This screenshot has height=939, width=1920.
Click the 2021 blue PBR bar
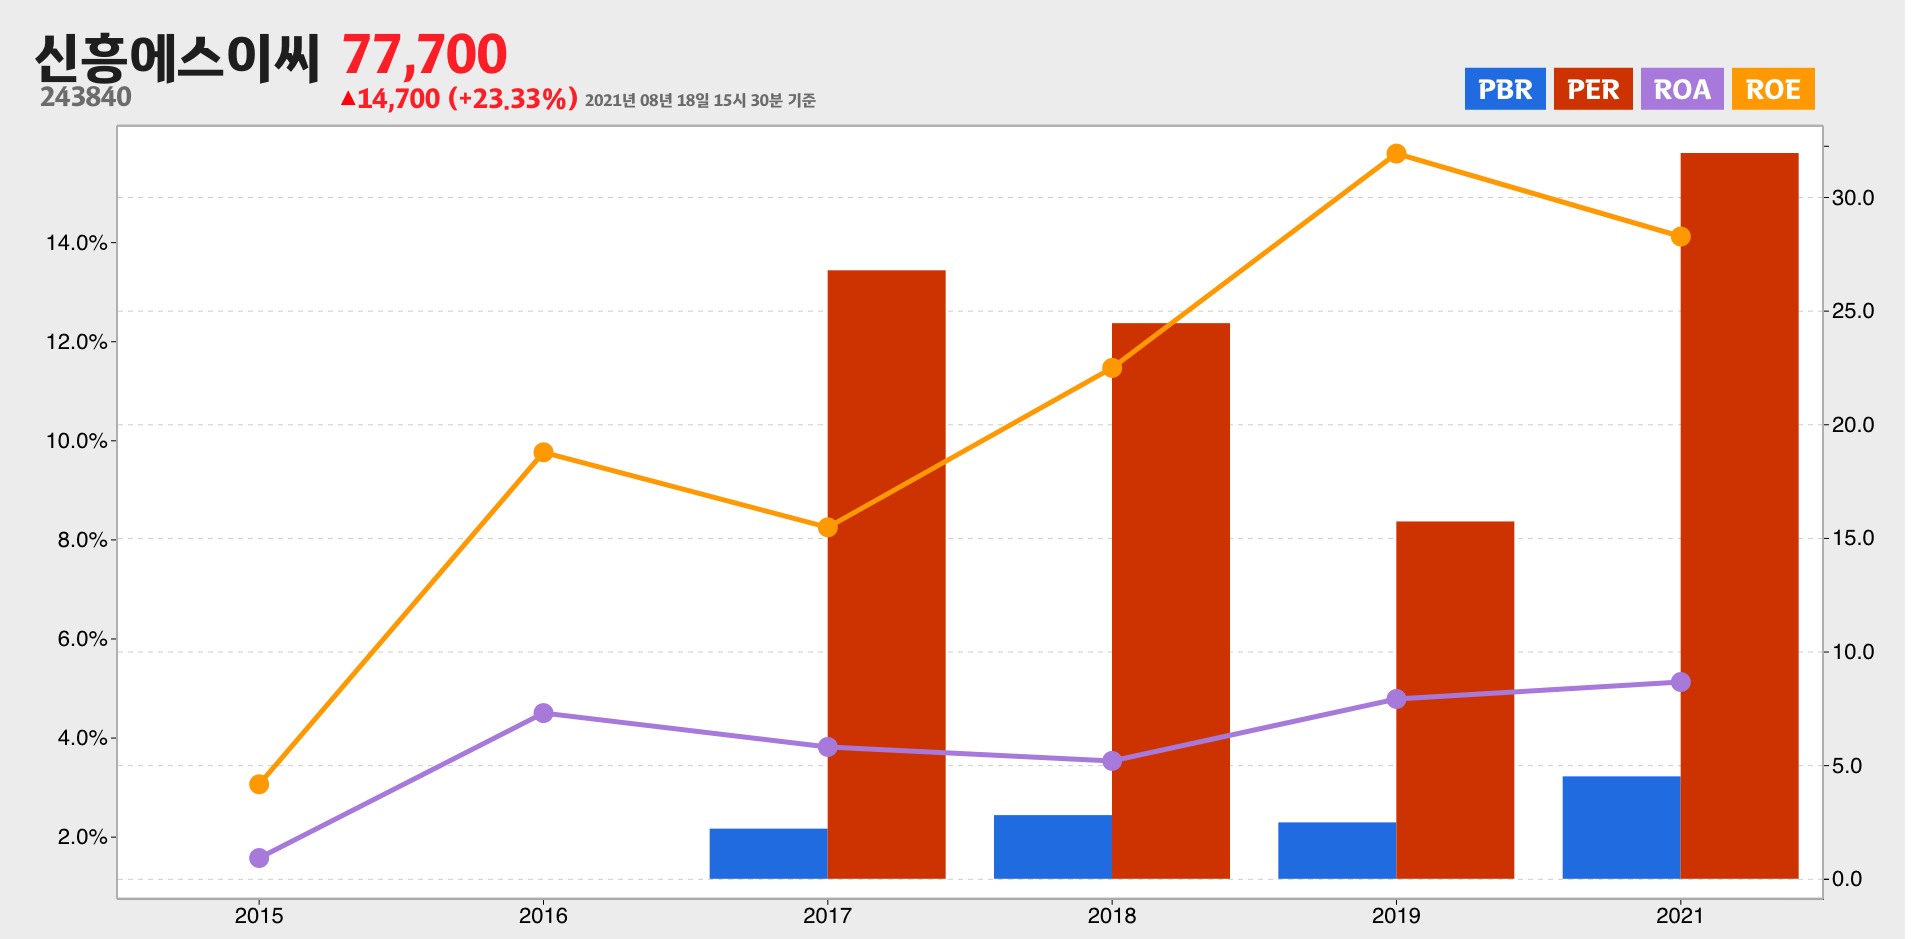[1622, 828]
